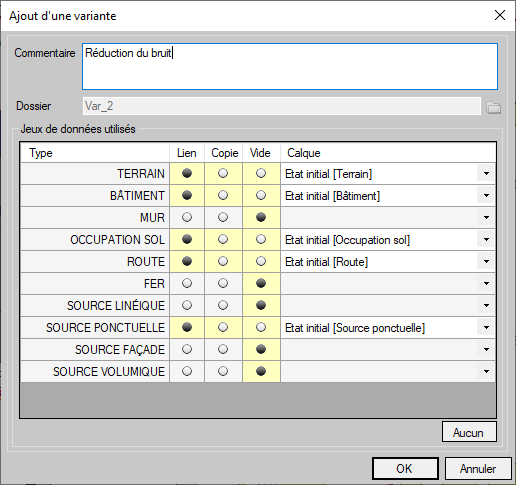Select Vide option for SOURCE PONCTUELLE row
The height and width of the screenshot is (485, 516).
coord(261,327)
